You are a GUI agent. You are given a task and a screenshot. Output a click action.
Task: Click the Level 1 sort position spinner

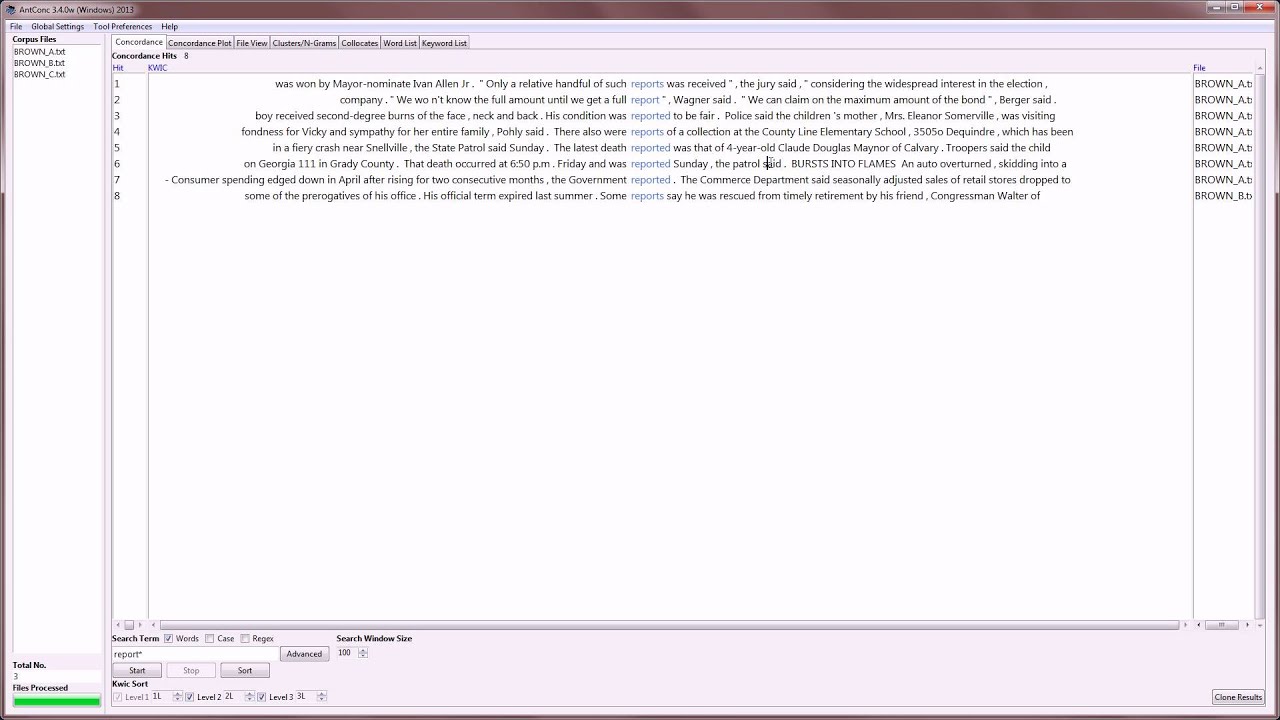(177, 697)
